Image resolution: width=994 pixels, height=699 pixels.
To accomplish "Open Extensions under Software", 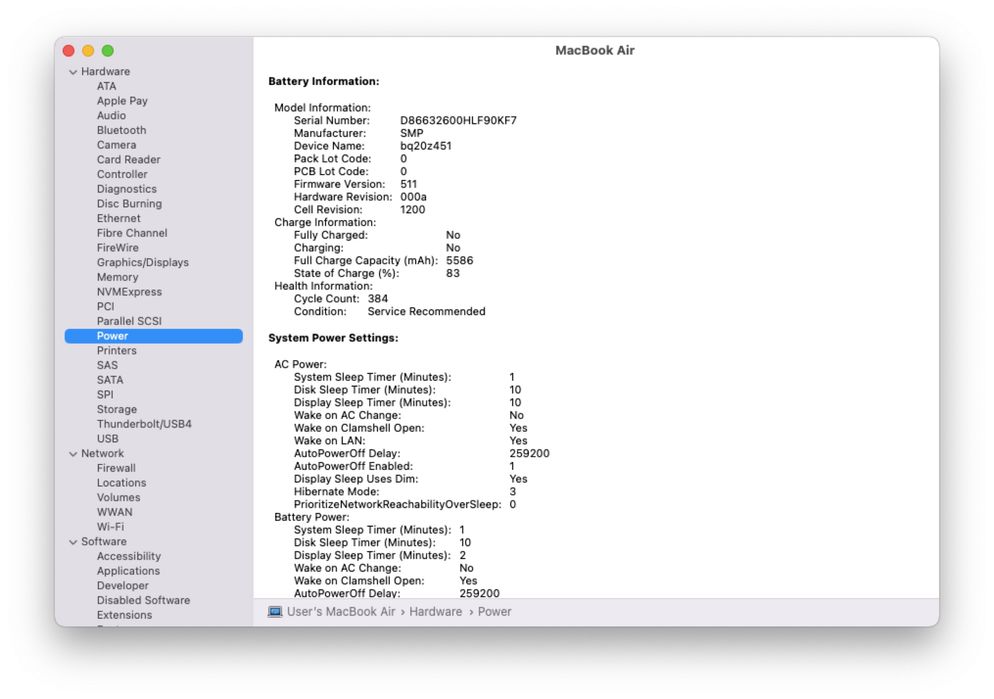I will 124,615.
